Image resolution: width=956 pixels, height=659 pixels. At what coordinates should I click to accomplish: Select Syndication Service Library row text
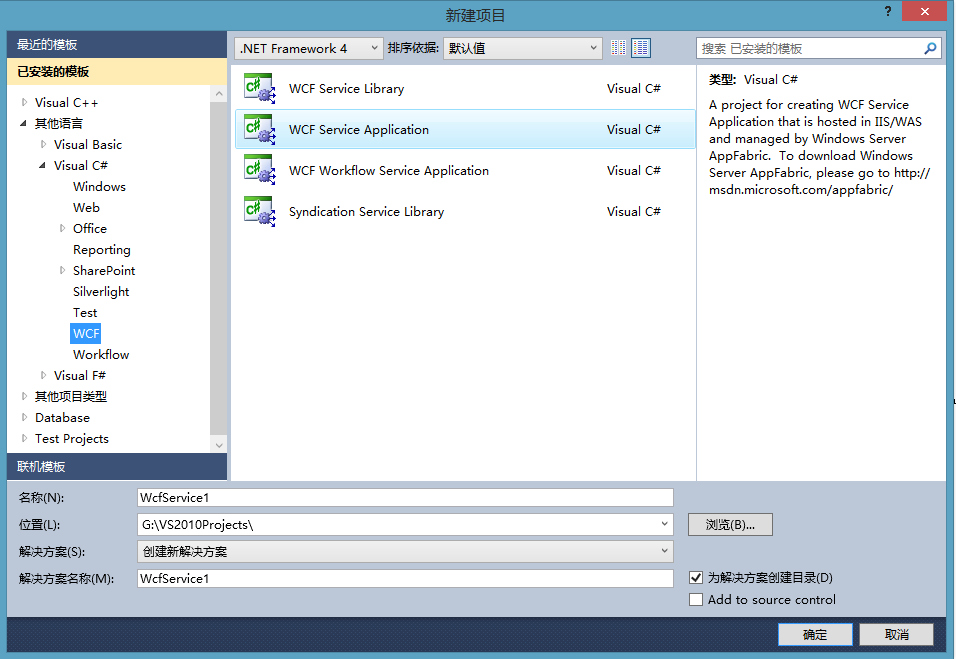point(366,212)
